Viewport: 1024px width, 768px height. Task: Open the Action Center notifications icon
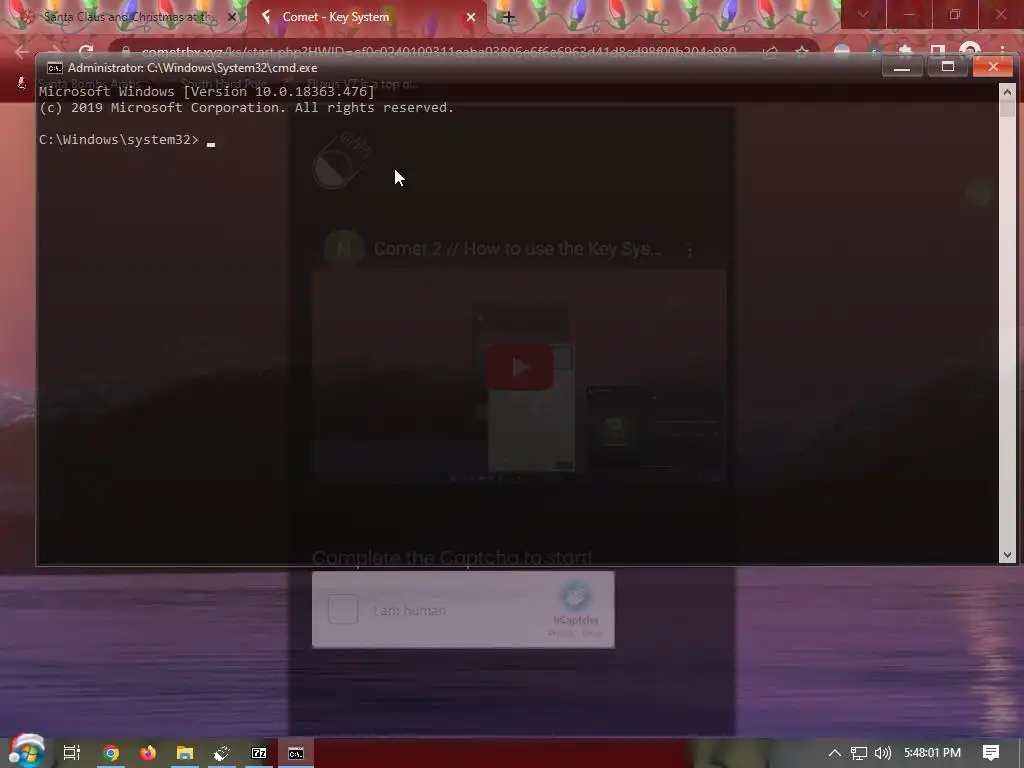pos(991,753)
